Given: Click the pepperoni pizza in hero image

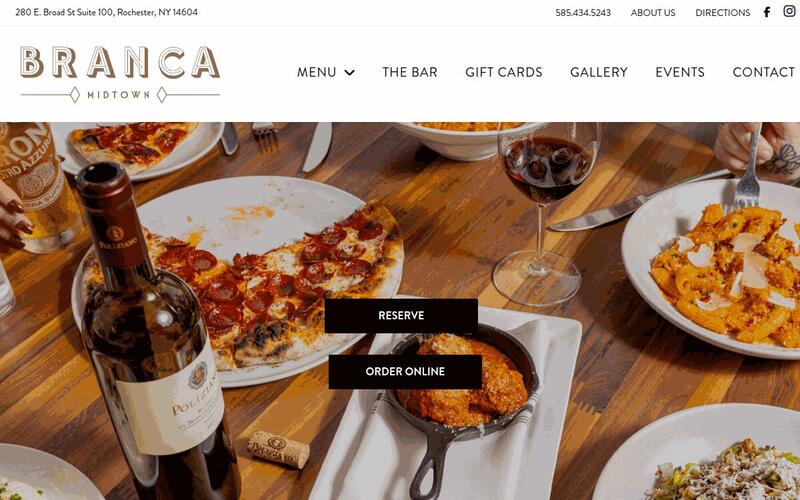Looking at the screenshot, I should [x=255, y=286].
